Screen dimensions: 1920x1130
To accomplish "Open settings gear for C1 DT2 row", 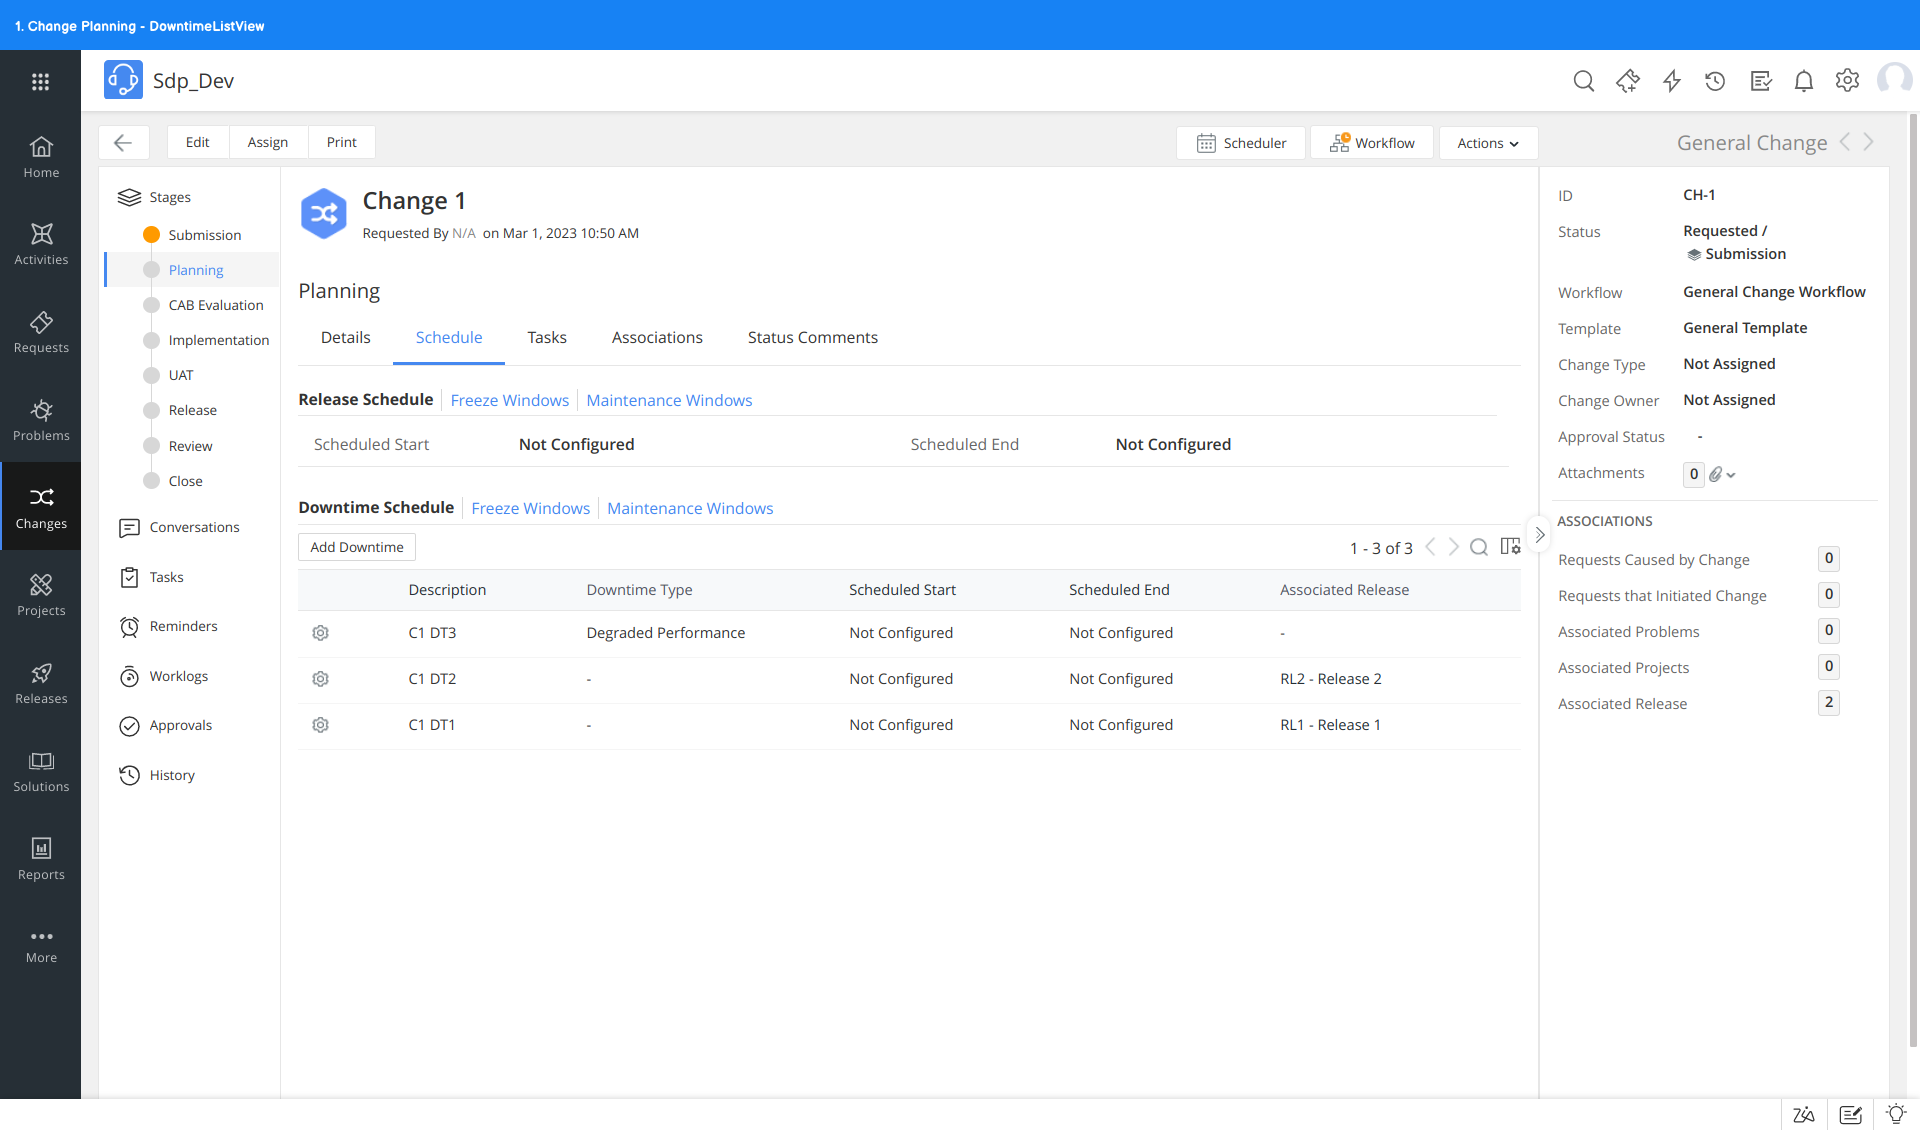I will tap(320, 679).
